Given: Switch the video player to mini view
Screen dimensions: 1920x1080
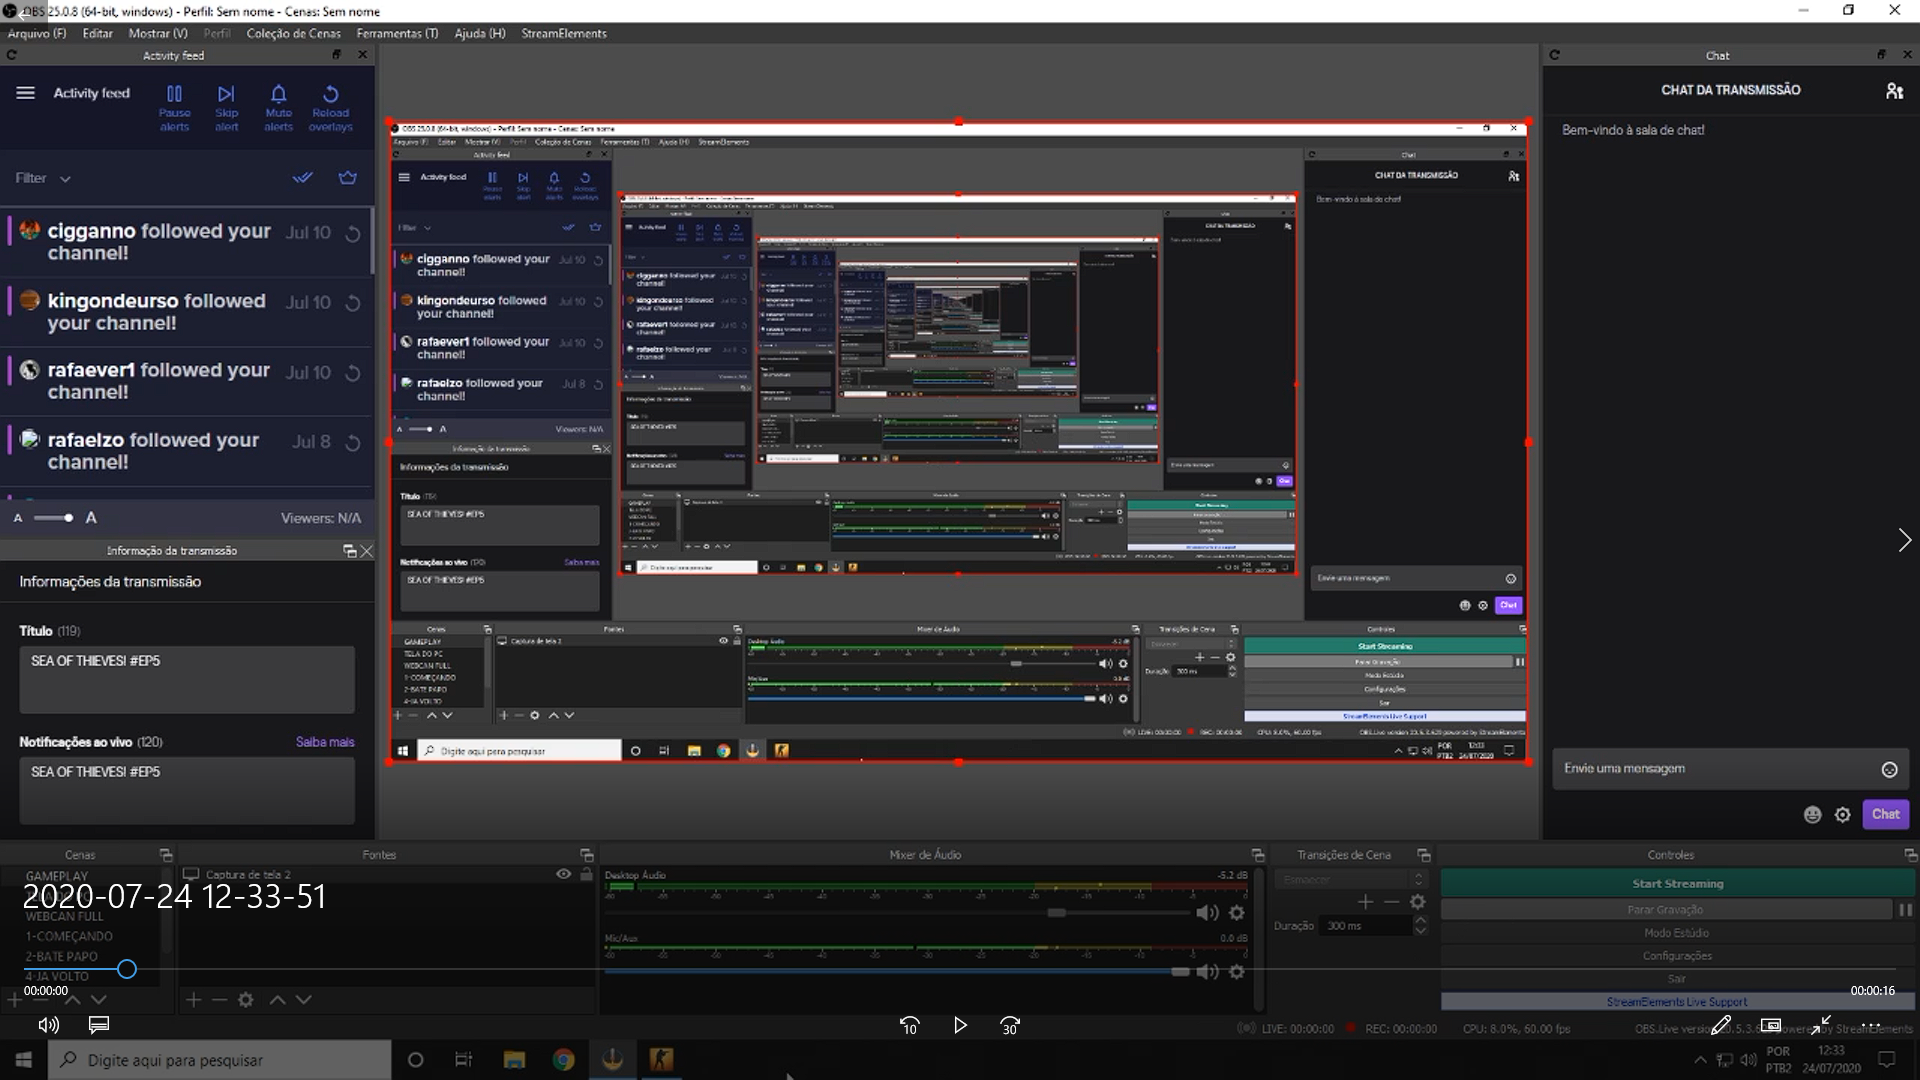Looking at the screenshot, I should tap(1771, 1026).
